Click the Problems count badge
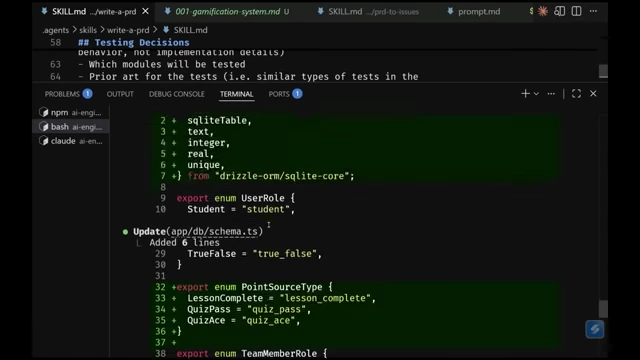The height and width of the screenshot is (360, 640). [x=87, y=94]
